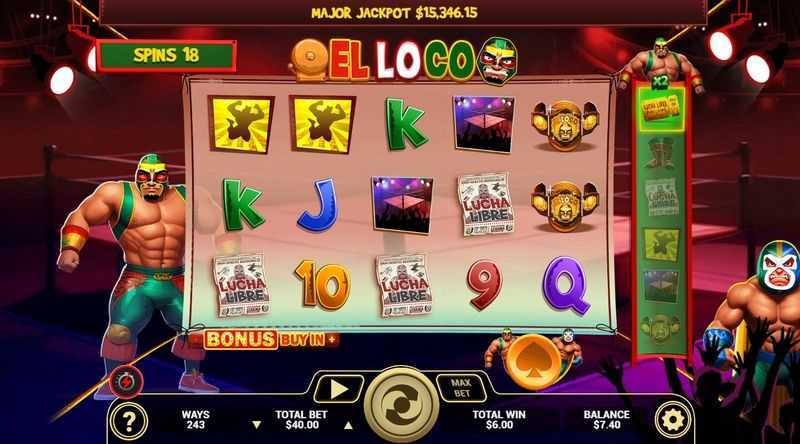Start autoplay with the play arrow button
Screen dimensions: 800x444
(x=338, y=389)
